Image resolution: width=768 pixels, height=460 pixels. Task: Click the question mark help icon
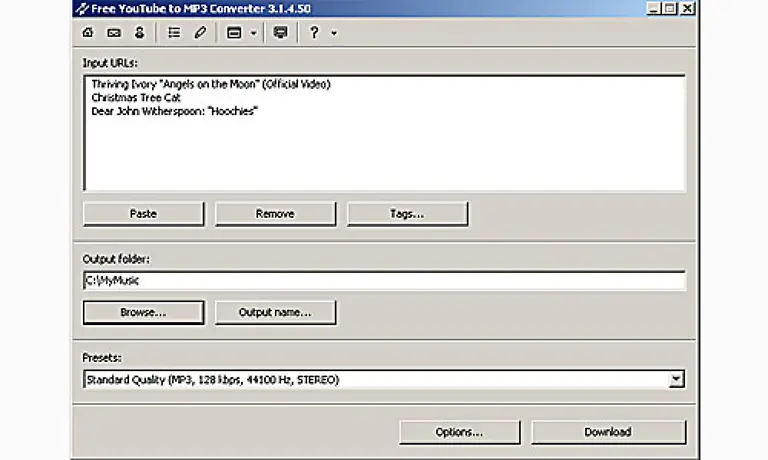click(x=314, y=33)
